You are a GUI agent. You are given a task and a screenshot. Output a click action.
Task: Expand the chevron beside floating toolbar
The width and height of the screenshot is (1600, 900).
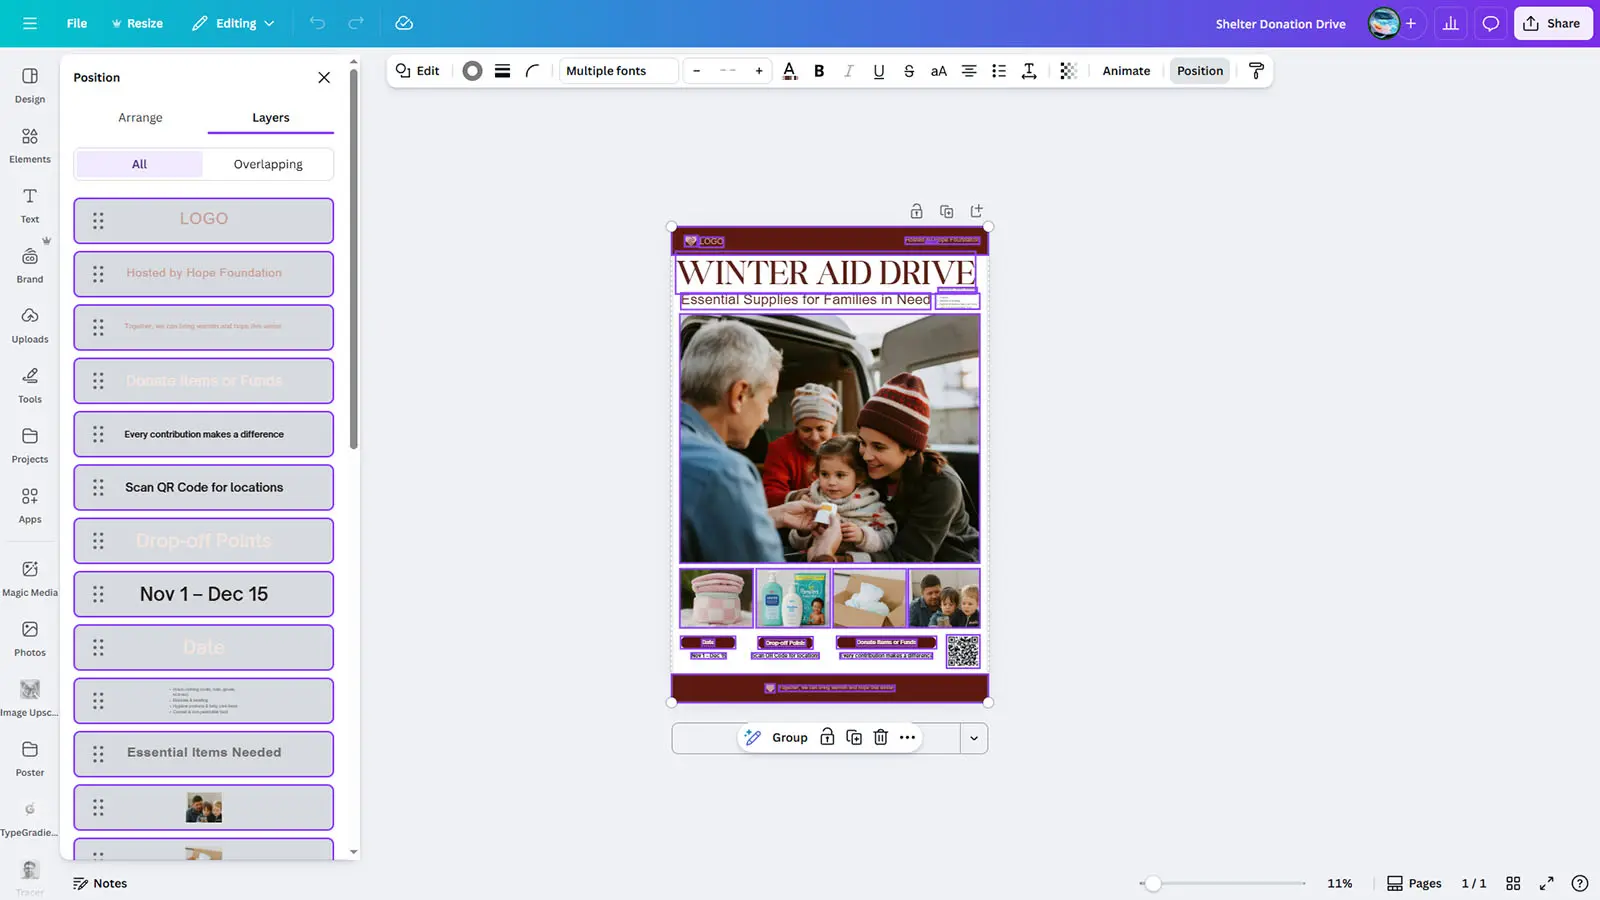[973, 738]
